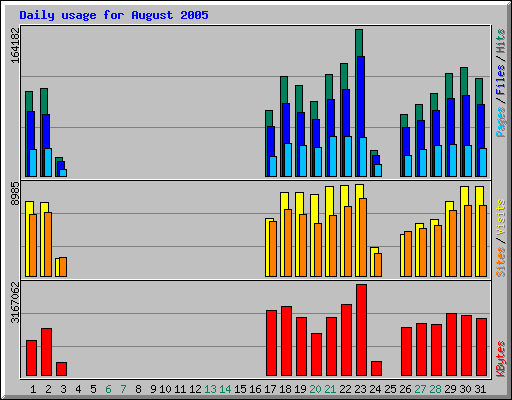
Task: Click green weekend day label 20
Action: 315,389
